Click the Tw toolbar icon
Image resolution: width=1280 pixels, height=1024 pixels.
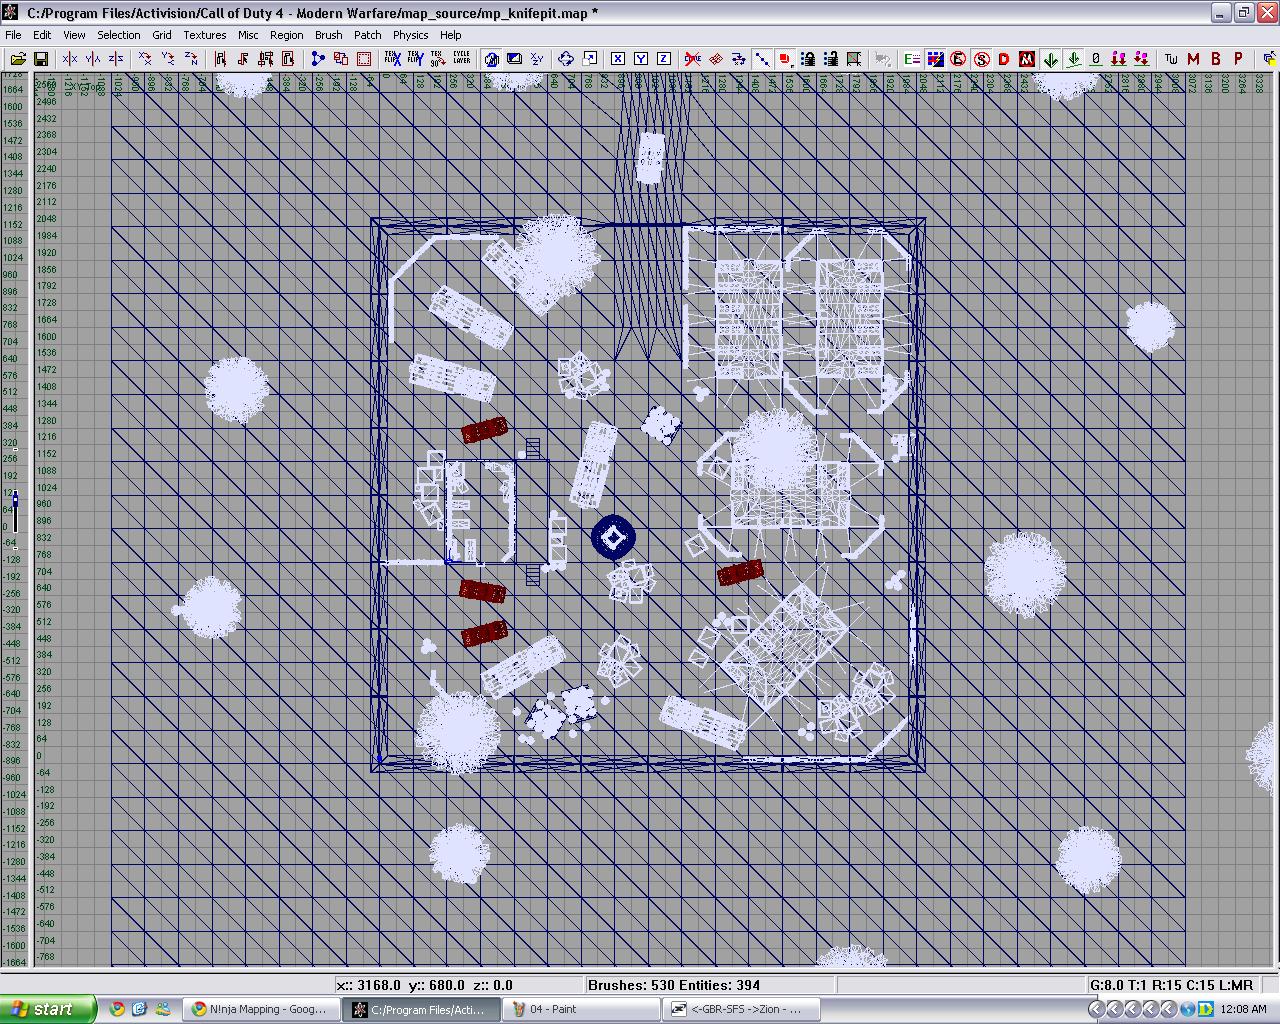1171,59
